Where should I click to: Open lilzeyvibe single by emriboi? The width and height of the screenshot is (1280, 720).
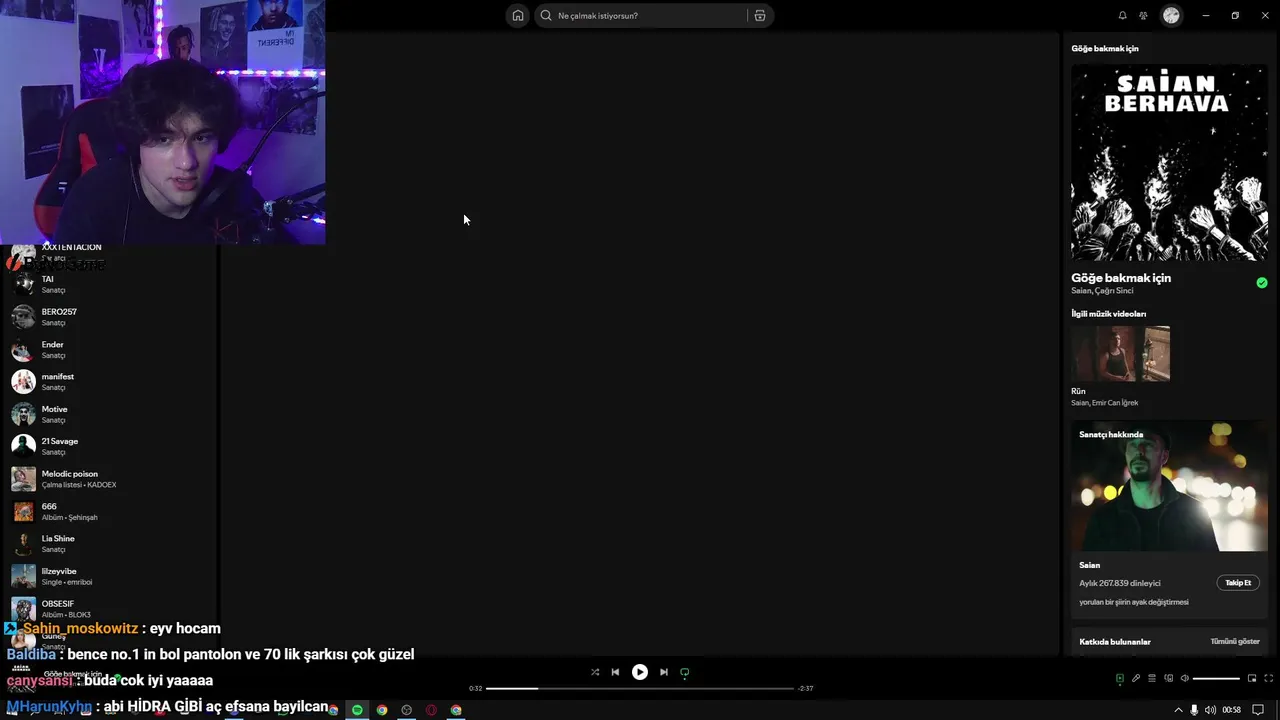(x=108, y=576)
